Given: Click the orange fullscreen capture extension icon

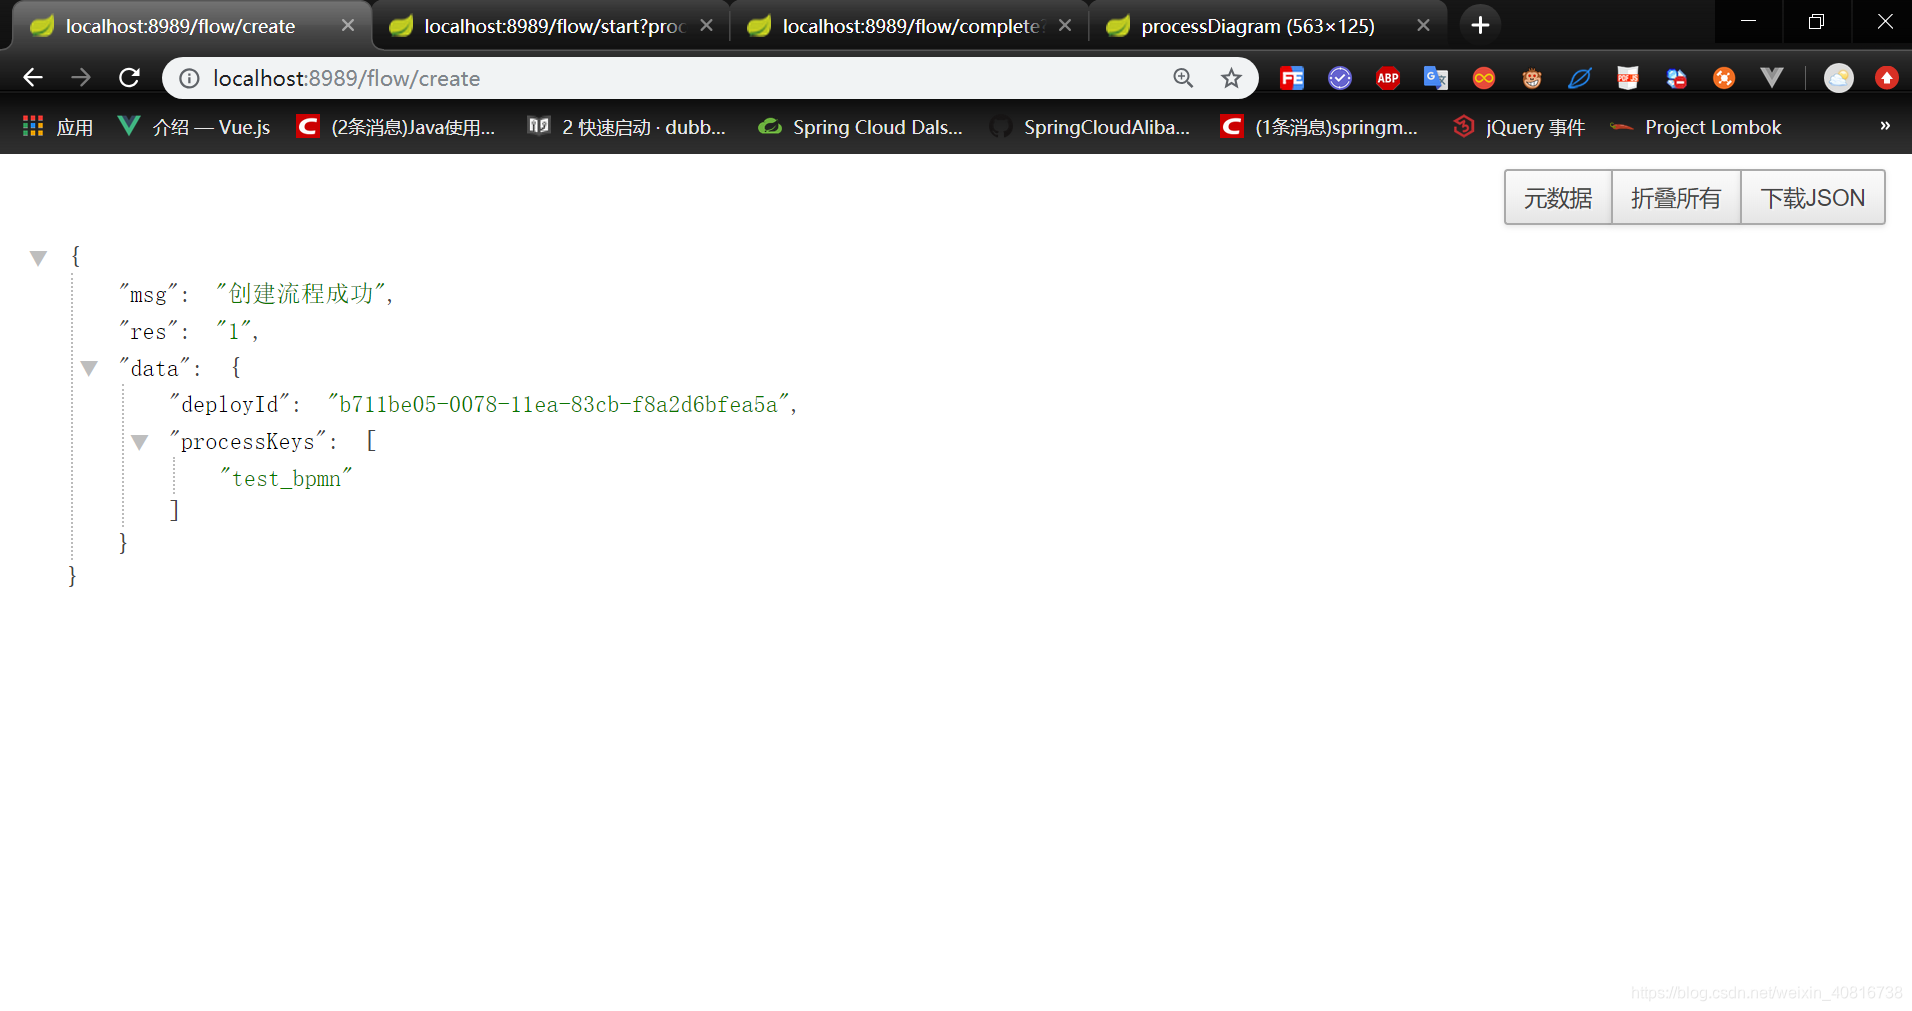Looking at the screenshot, I should coord(1723,78).
